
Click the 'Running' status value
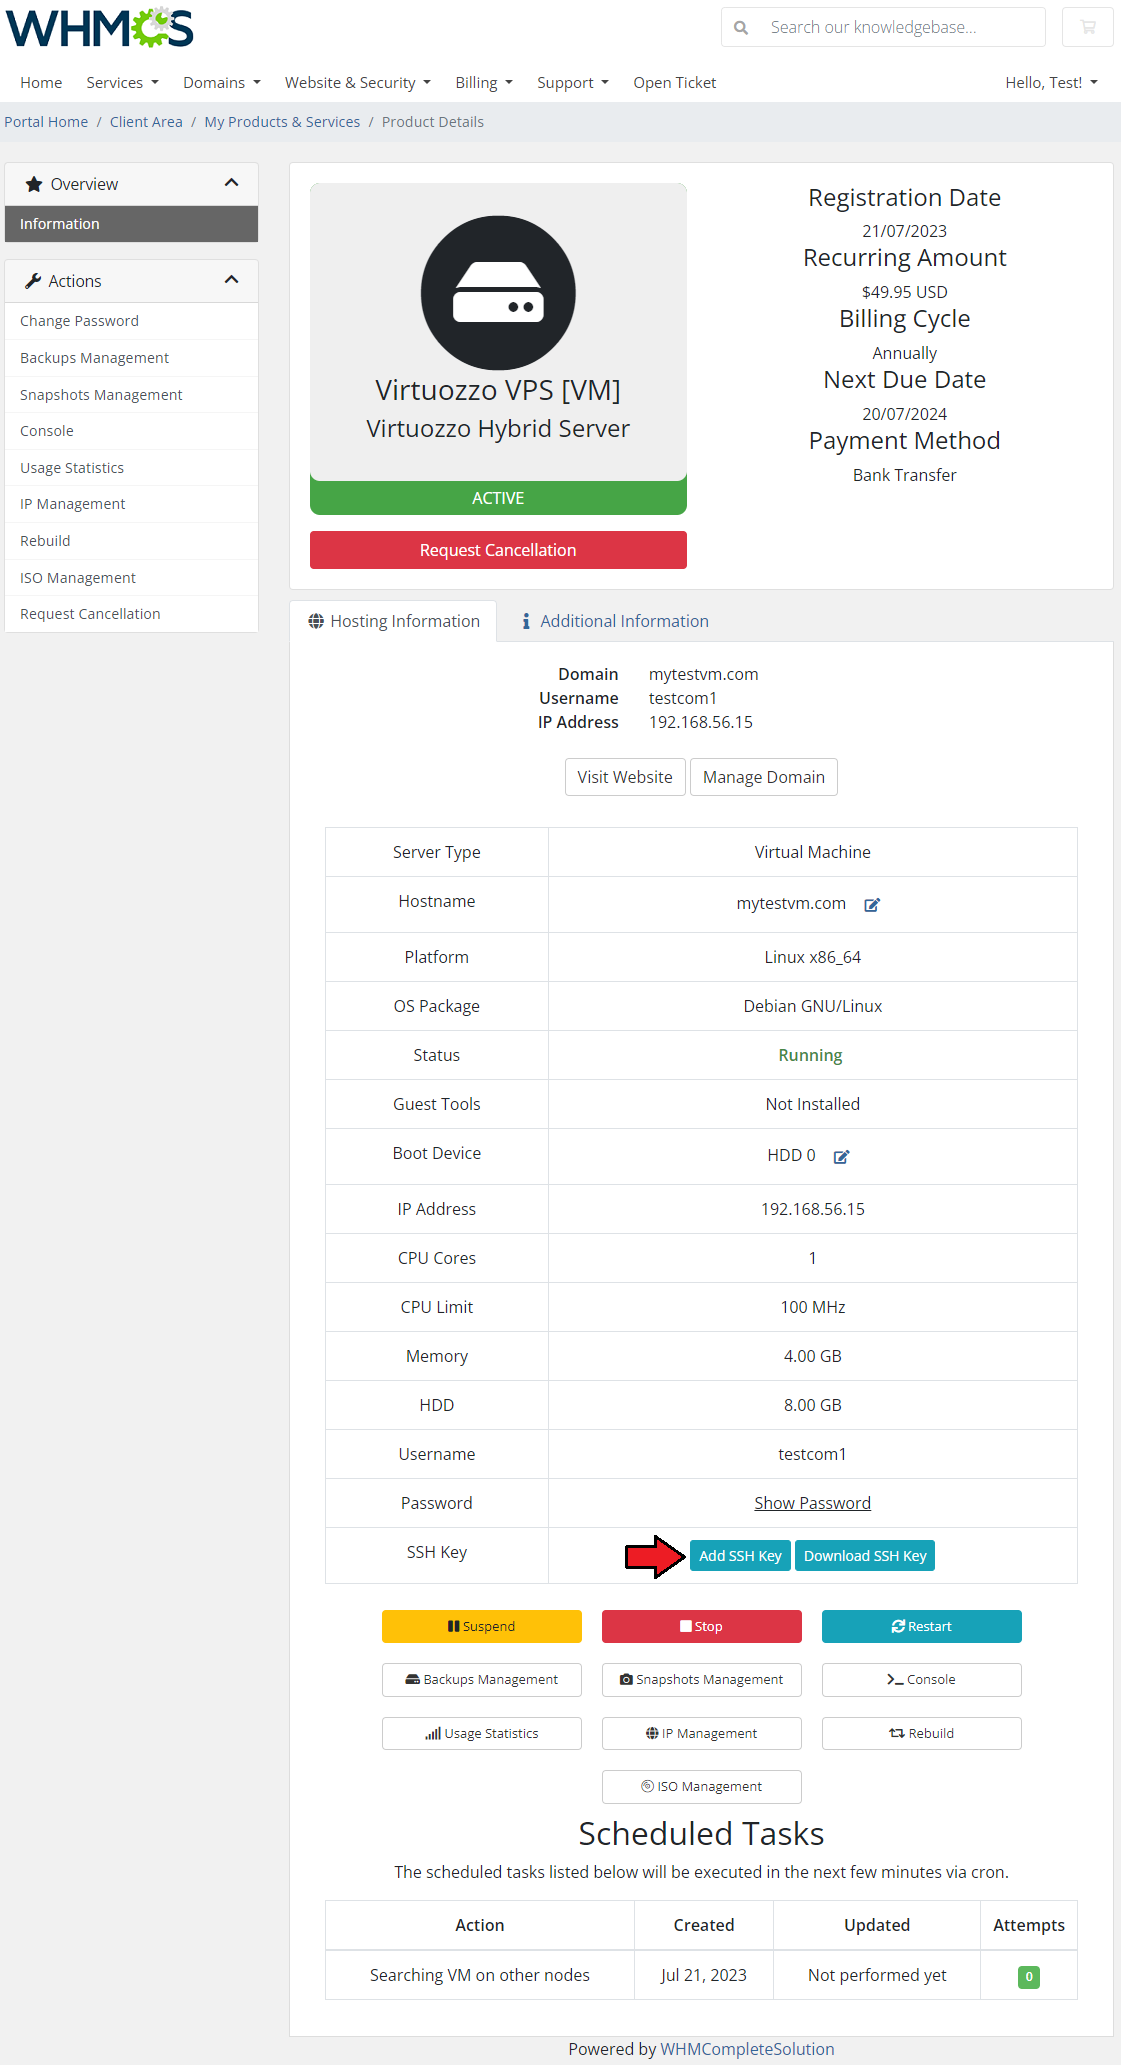tap(811, 1055)
